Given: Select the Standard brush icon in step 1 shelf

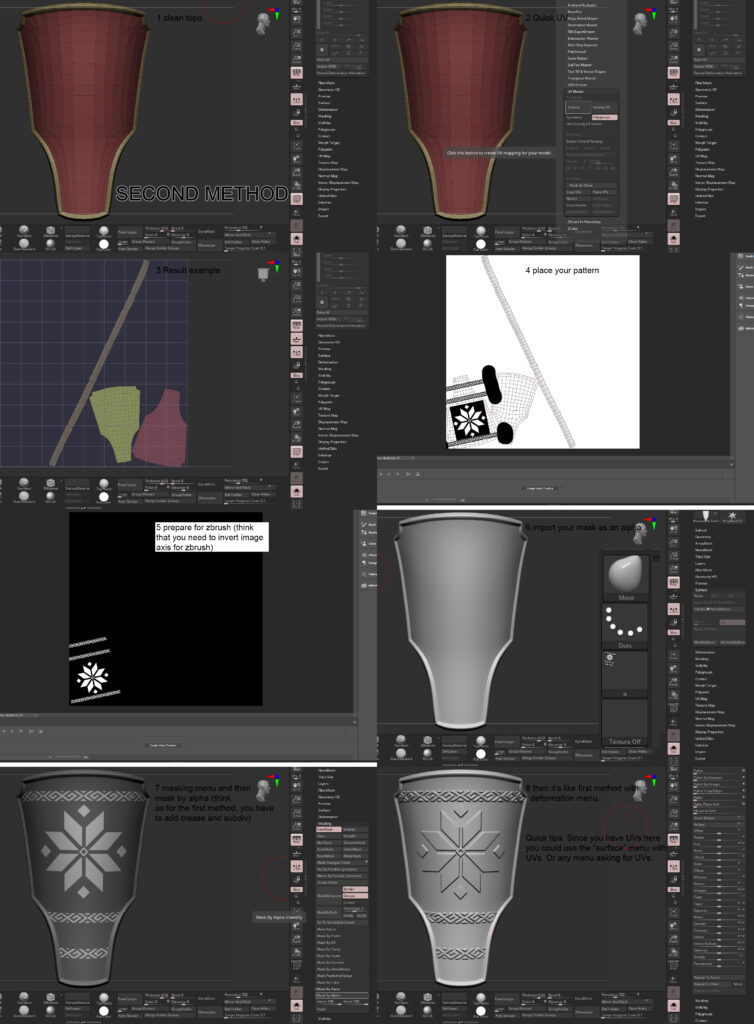Looking at the screenshot, I should pyautogui.click(x=24, y=232).
